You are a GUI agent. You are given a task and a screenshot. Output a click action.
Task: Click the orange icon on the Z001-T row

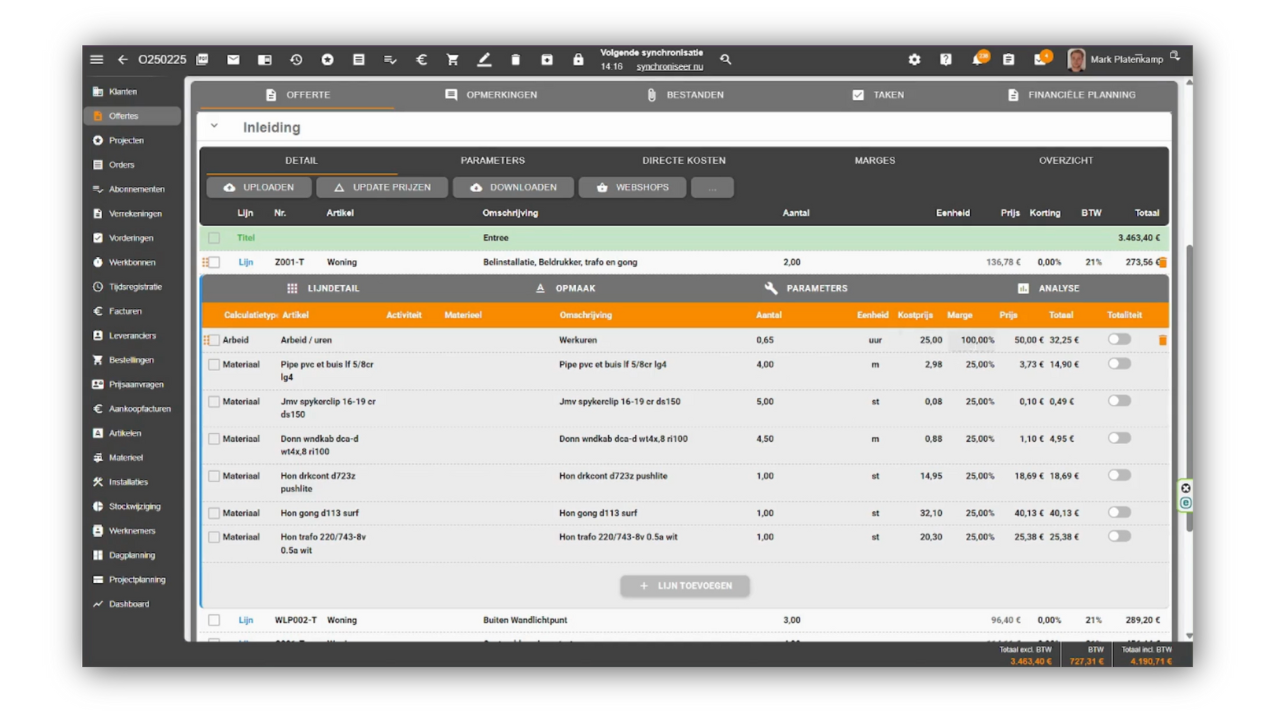pyautogui.click(x=1162, y=262)
